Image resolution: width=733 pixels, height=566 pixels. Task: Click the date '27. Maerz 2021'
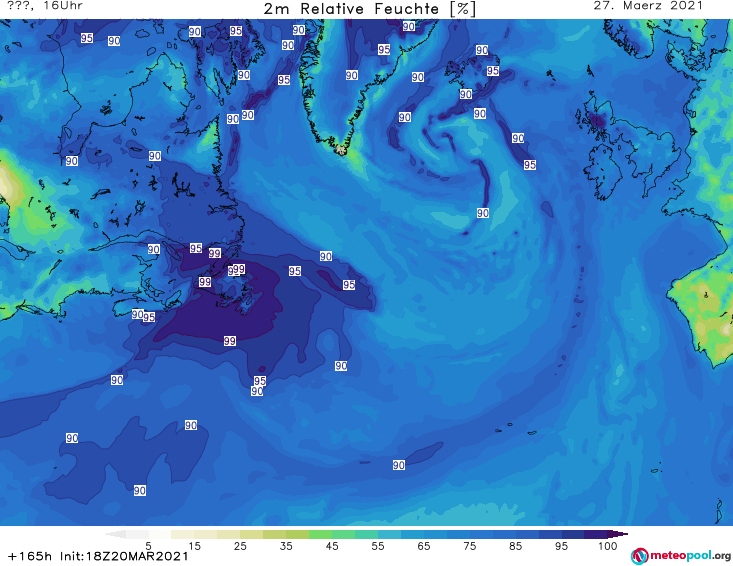click(648, 6)
